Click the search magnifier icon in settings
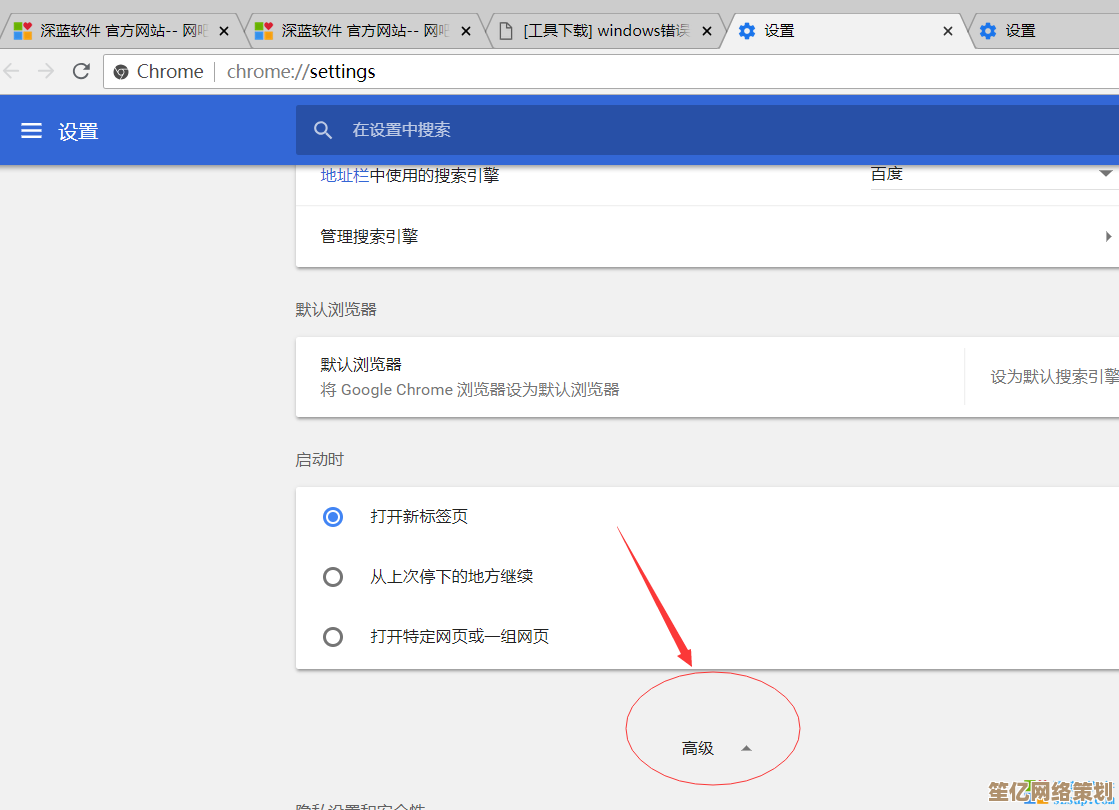 click(323, 130)
